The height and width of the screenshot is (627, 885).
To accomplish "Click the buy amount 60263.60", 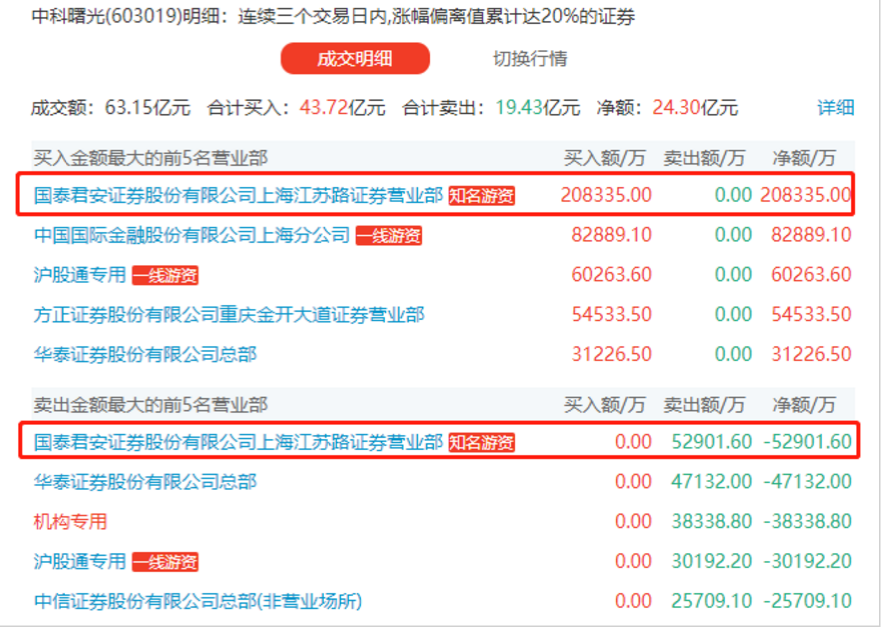I will 612,275.
